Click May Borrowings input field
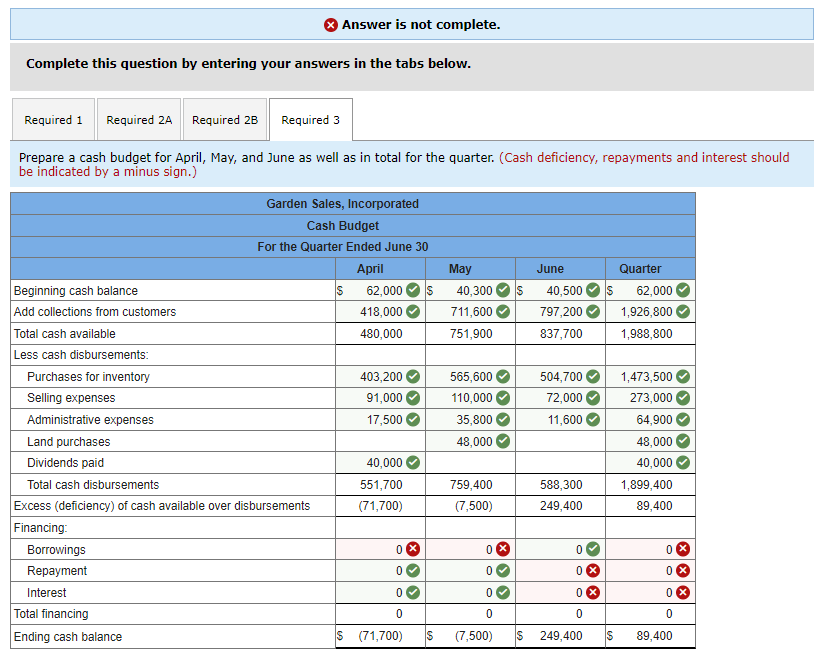The width and height of the screenshot is (818, 656). coord(470,549)
